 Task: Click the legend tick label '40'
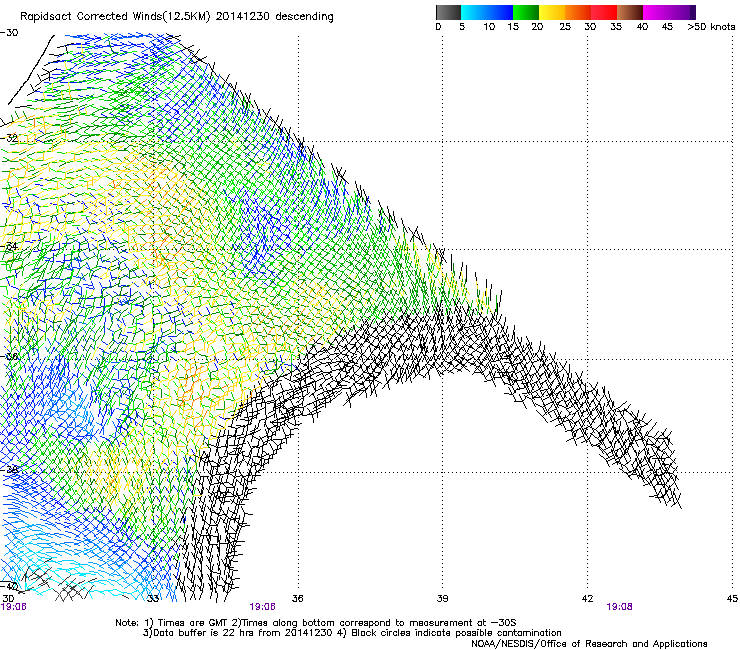[x=642, y=27]
